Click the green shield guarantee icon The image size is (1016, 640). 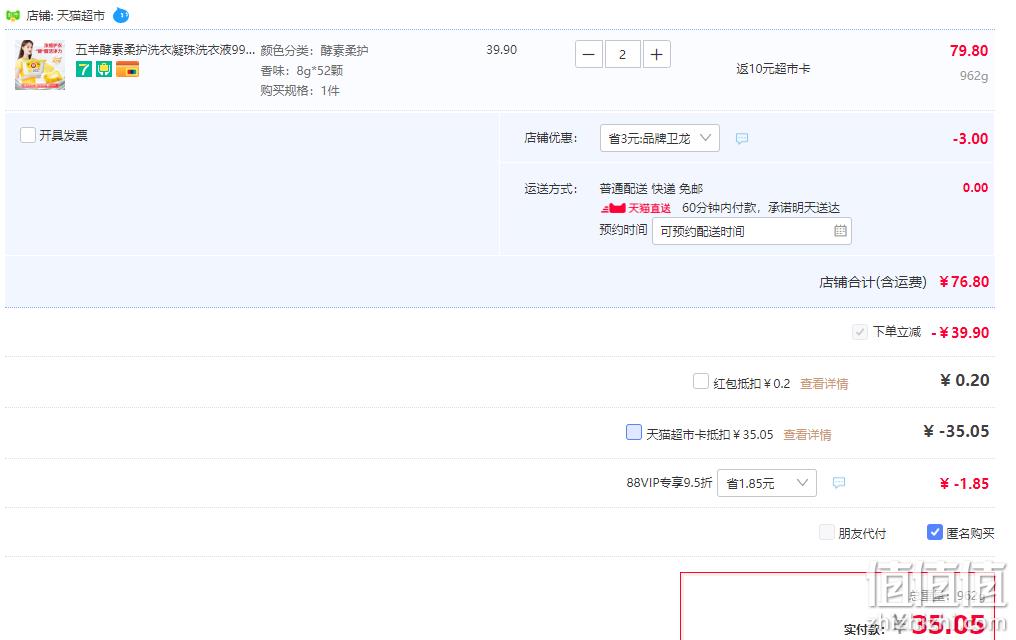tap(104, 69)
